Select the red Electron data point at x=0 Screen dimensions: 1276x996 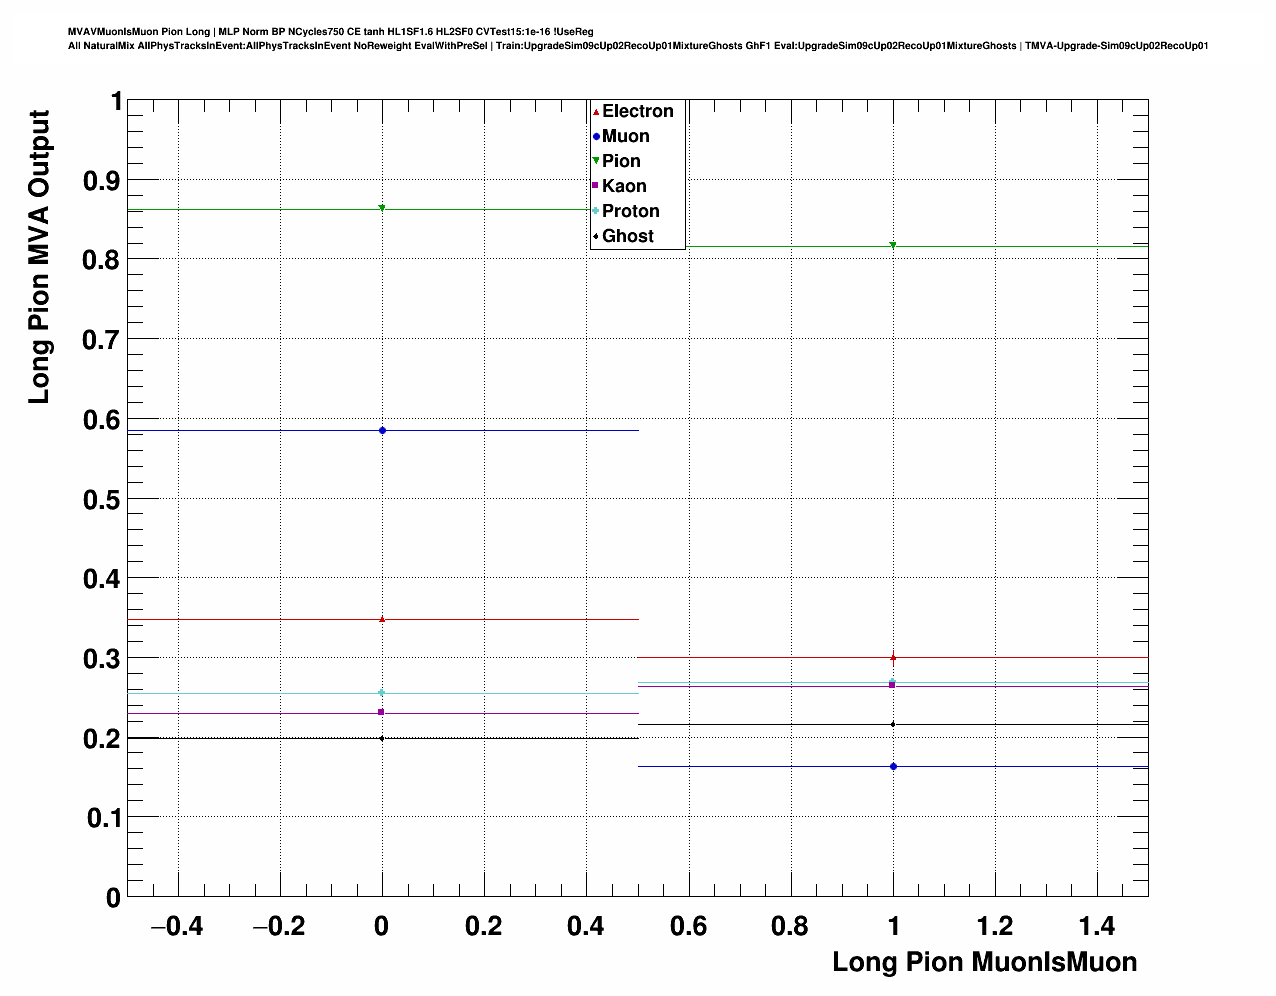[x=382, y=619]
